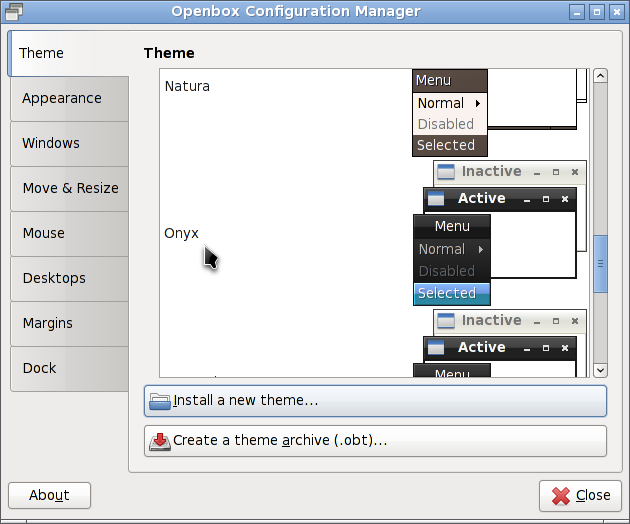
Task: Click the scroll down arrow in theme list
Action: [600, 370]
